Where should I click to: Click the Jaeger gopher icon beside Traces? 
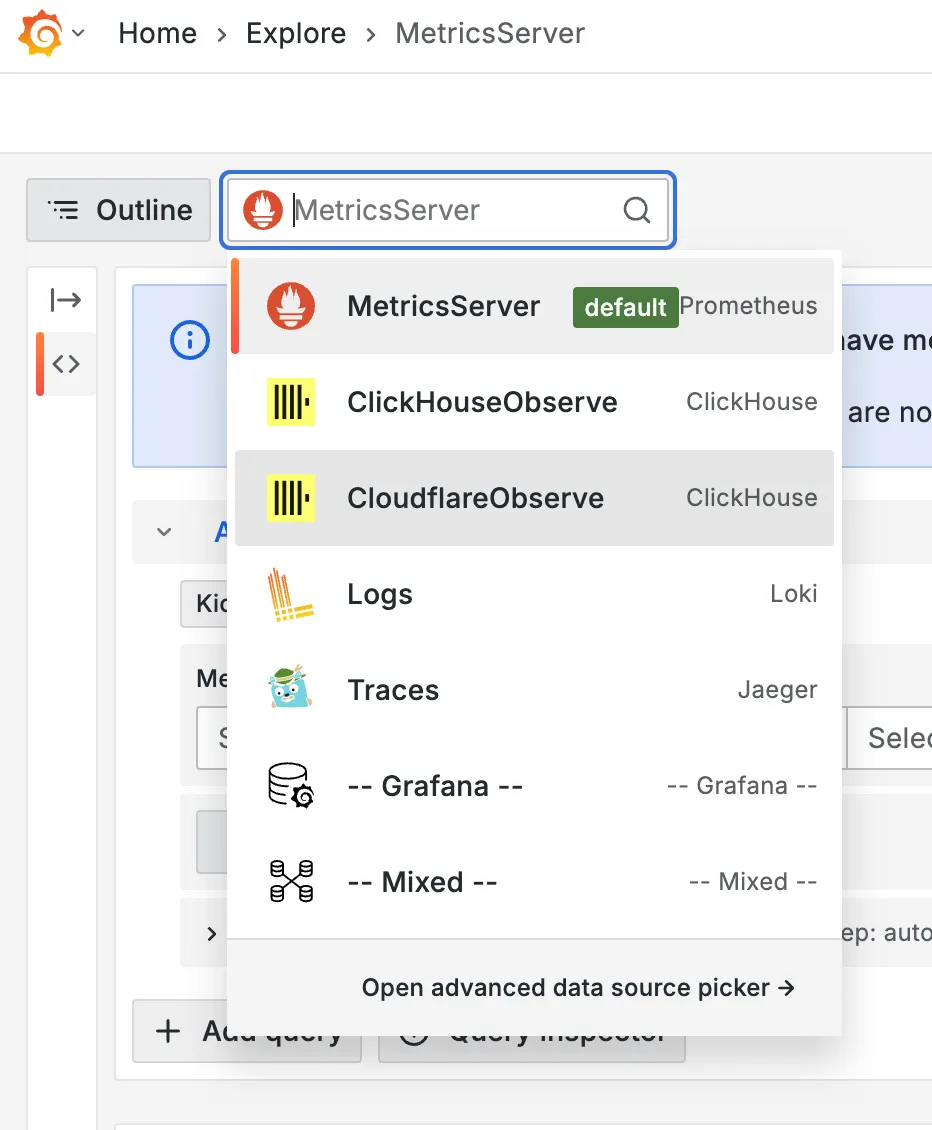pos(290,688)
